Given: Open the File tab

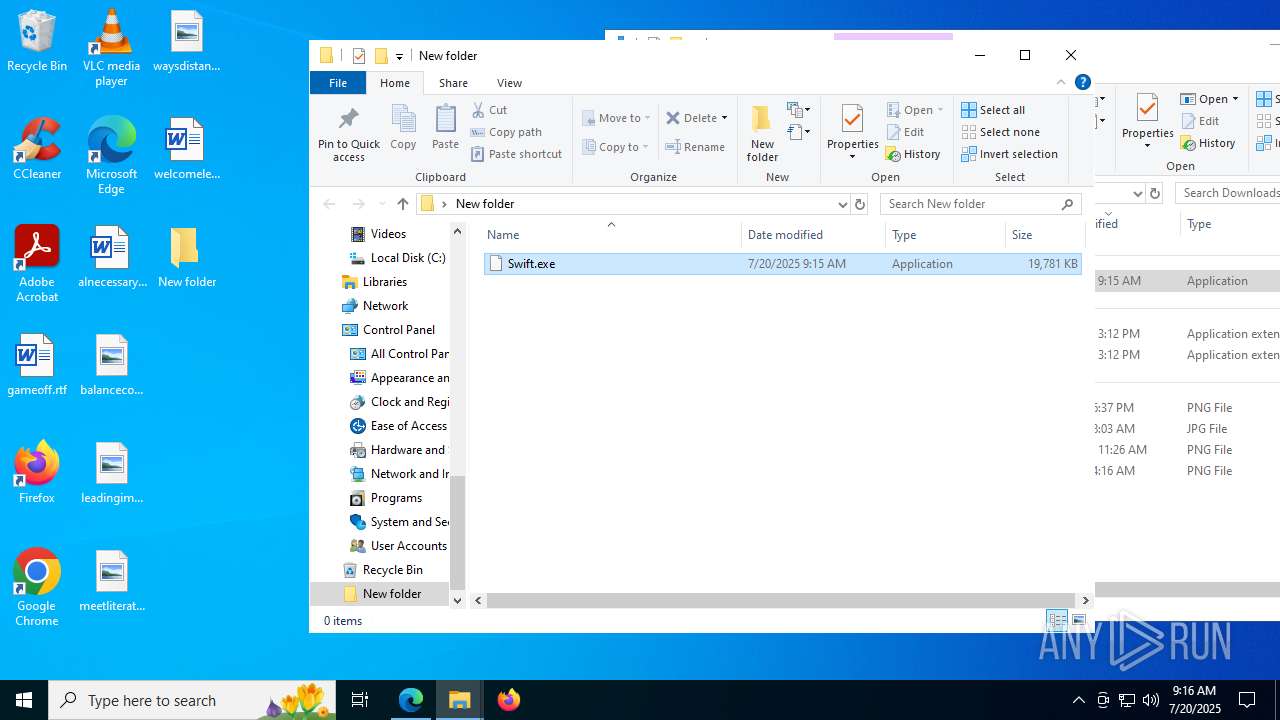Looking at the screenshot, I should (338, 83).
